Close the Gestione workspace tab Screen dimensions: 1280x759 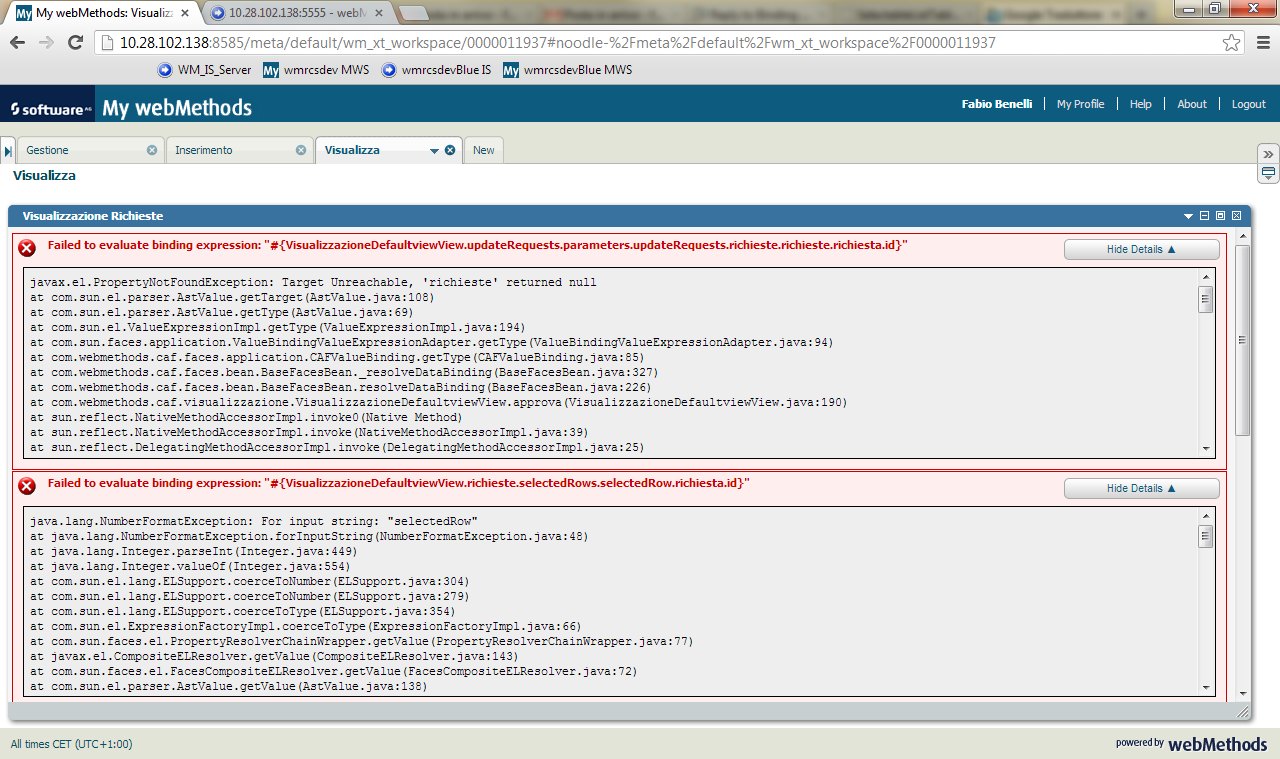tap(152, 150)
